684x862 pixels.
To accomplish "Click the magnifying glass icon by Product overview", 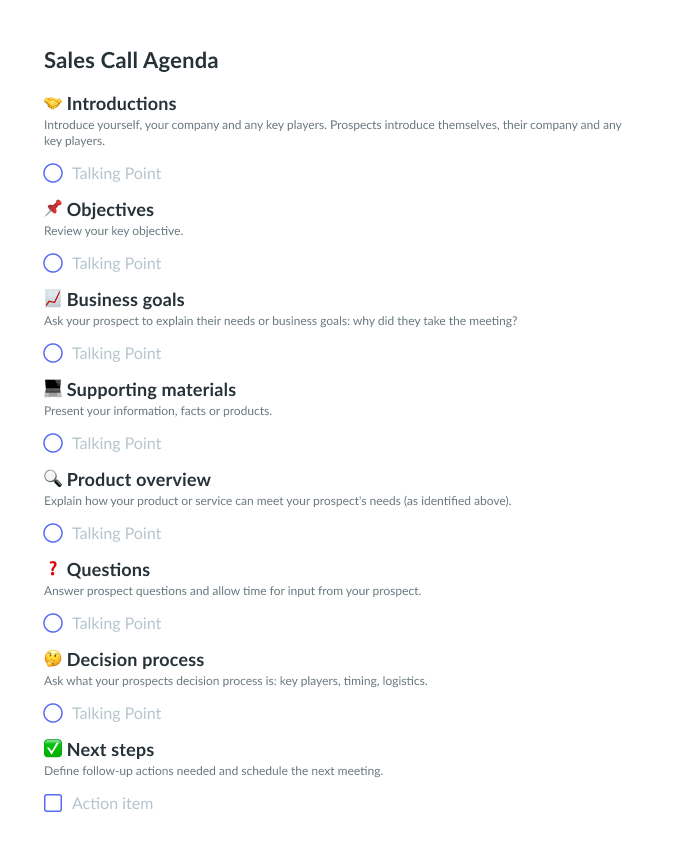I will 53,478.
